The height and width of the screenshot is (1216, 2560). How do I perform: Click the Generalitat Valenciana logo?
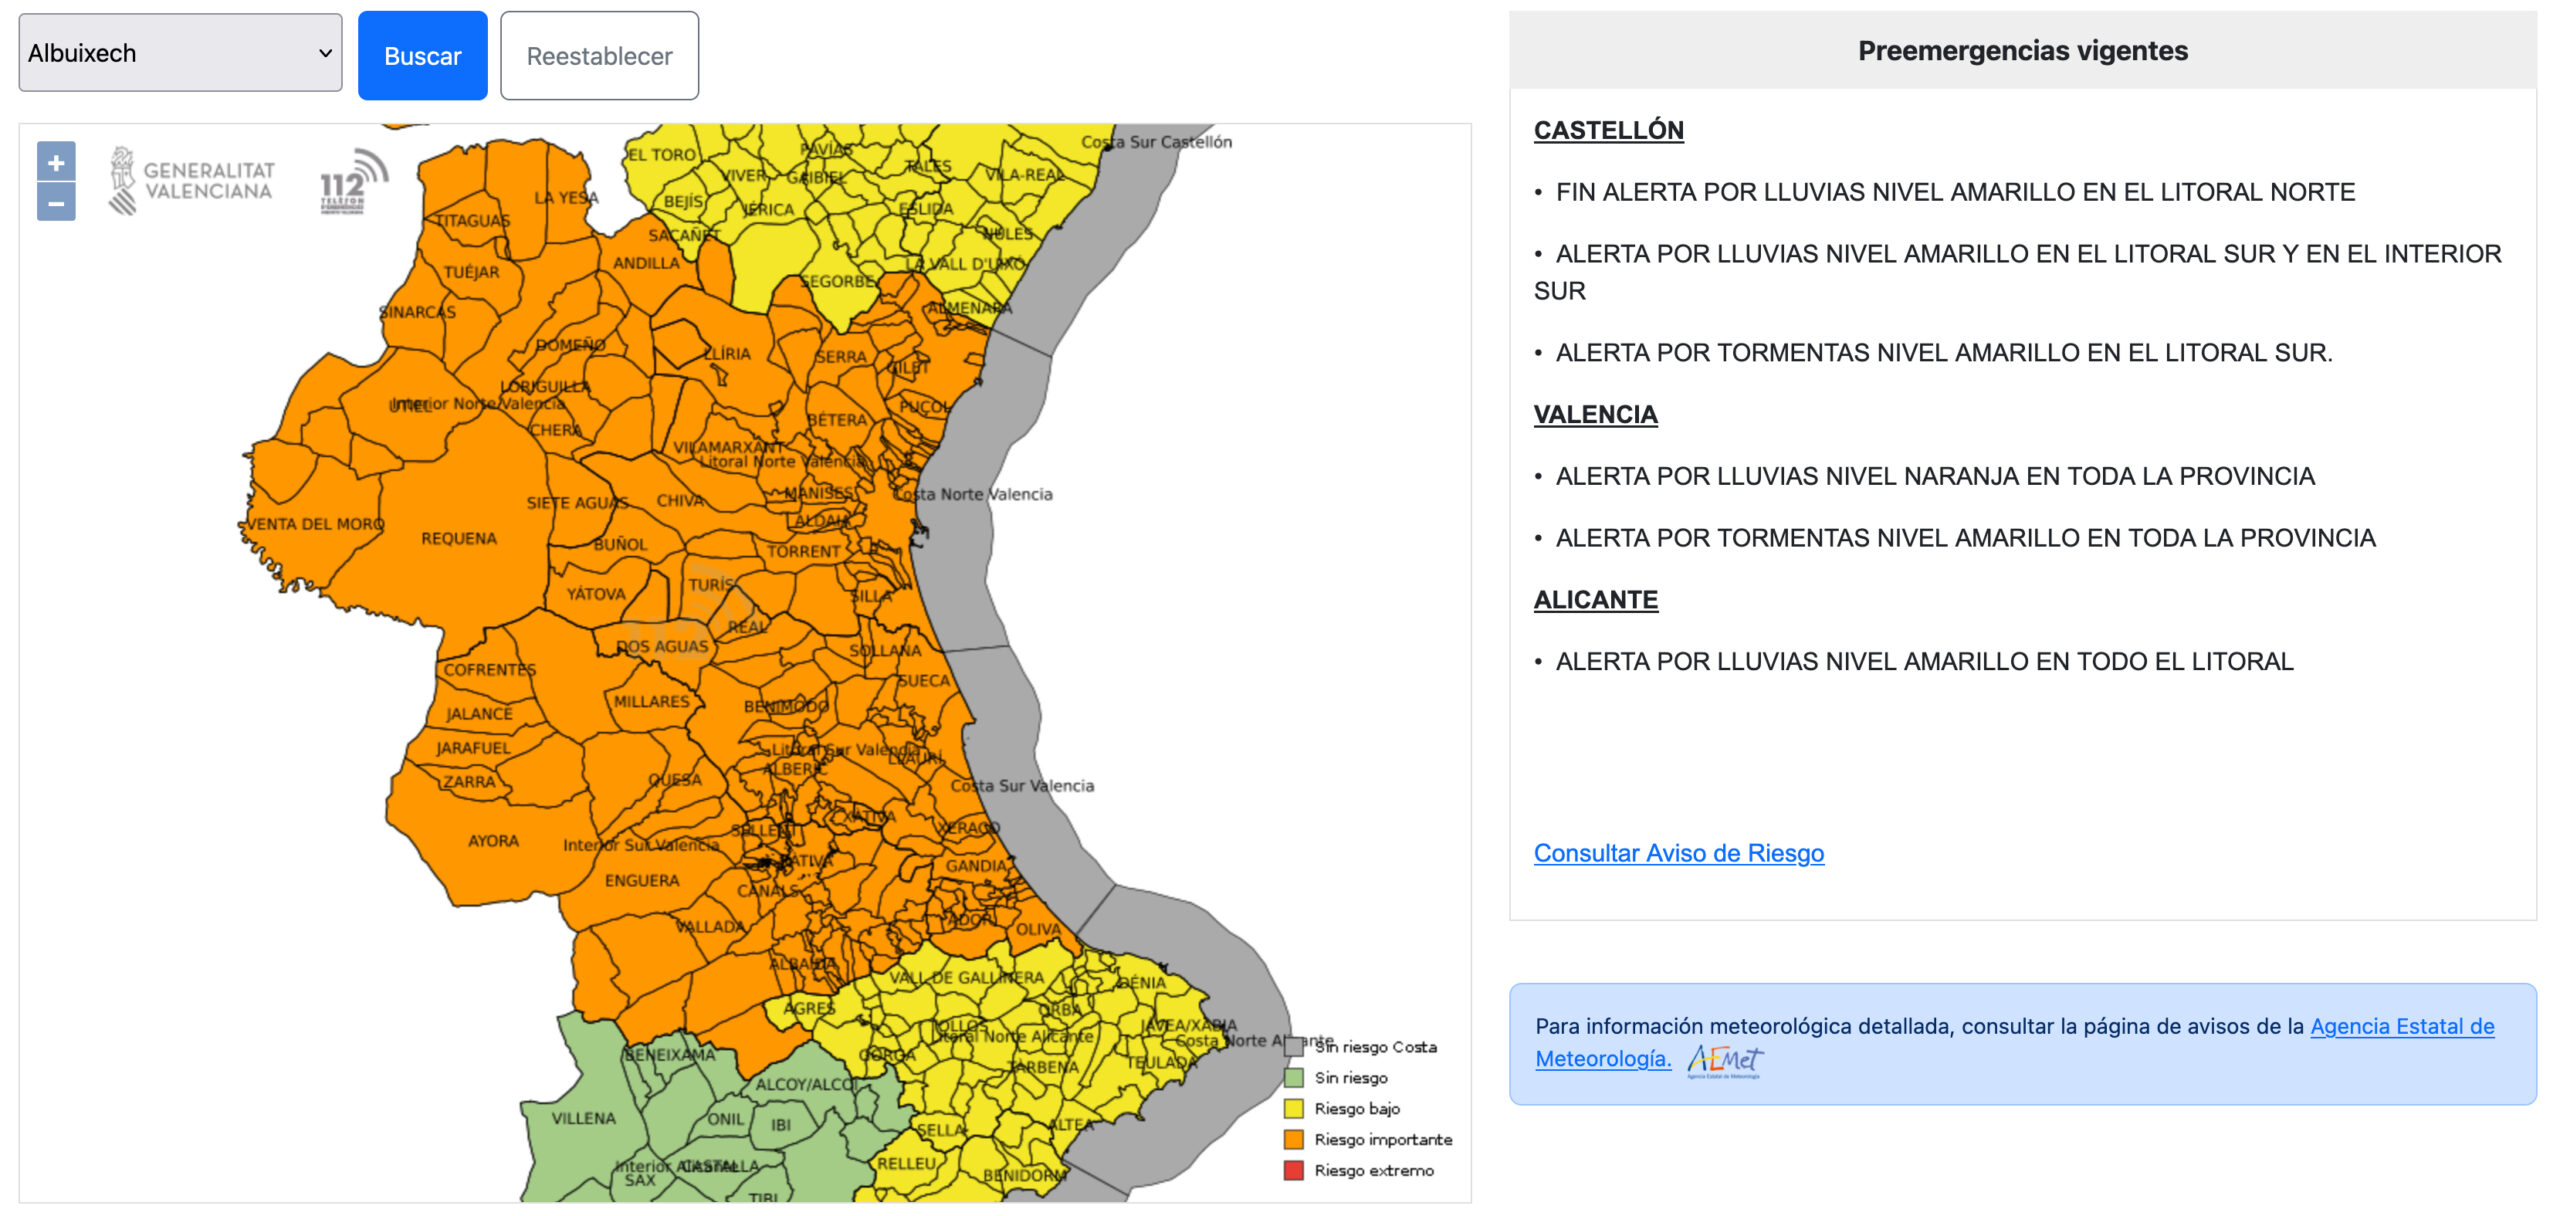coord(191,181)
